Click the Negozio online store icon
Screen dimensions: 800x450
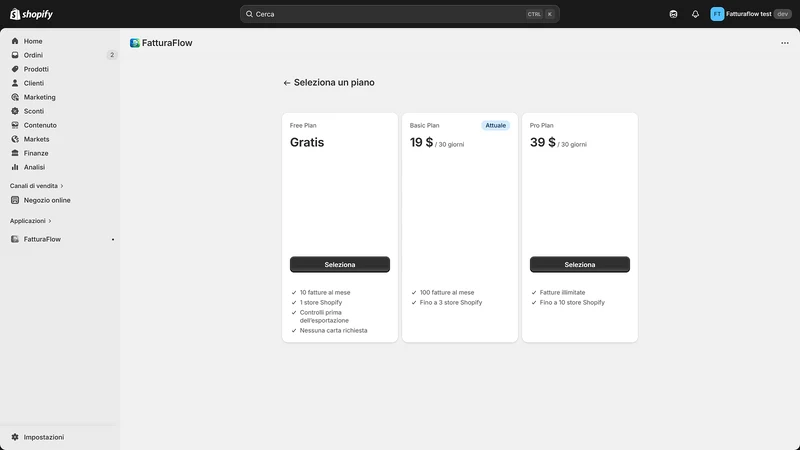point(15,200)
